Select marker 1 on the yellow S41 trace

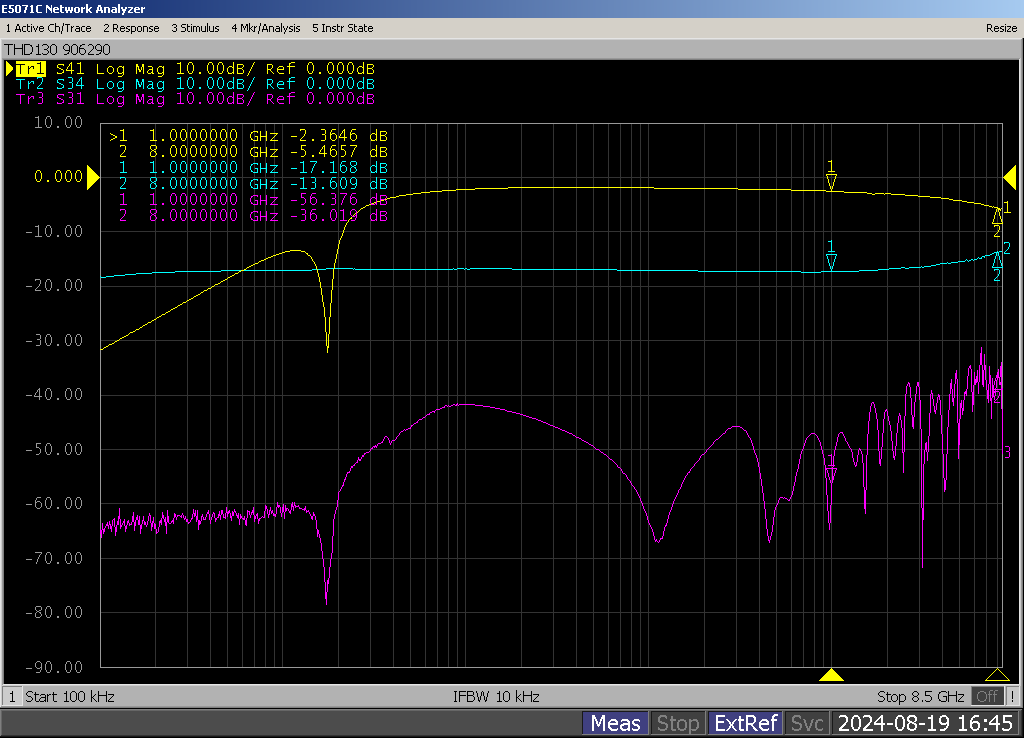[x=831, y=181]
